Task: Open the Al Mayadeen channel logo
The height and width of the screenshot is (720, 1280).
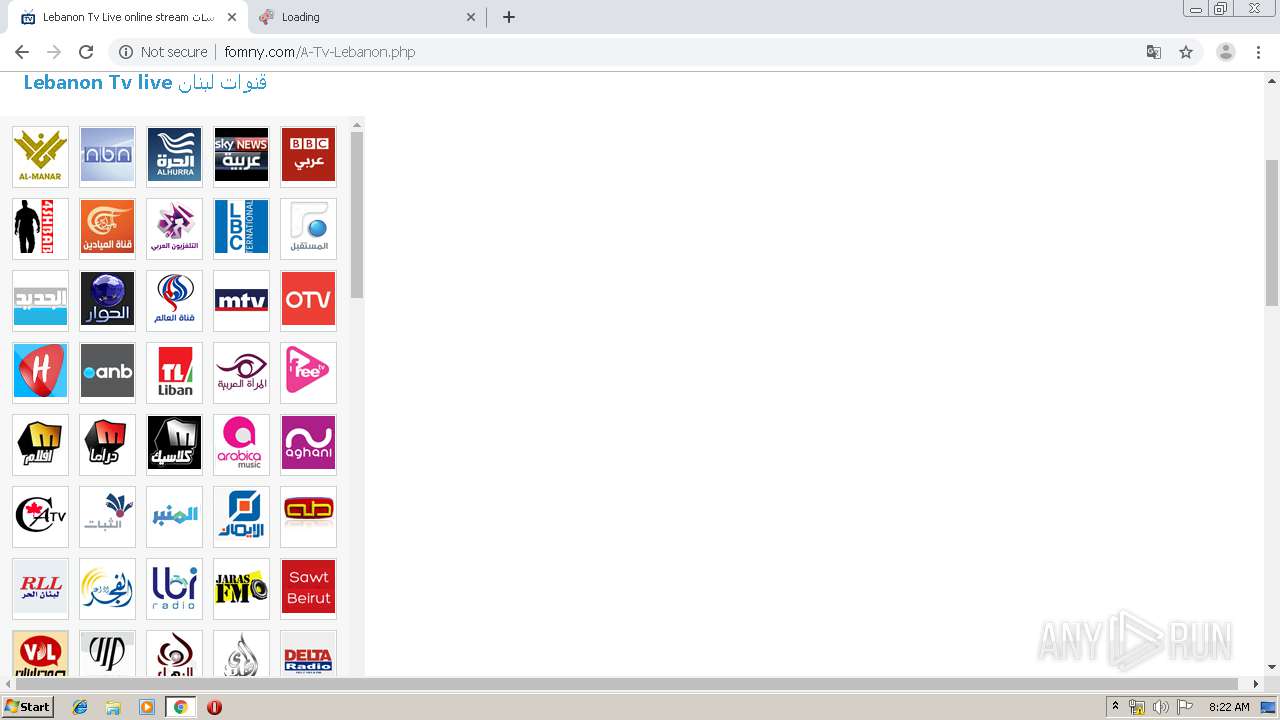Action: [x=108, y=228]
